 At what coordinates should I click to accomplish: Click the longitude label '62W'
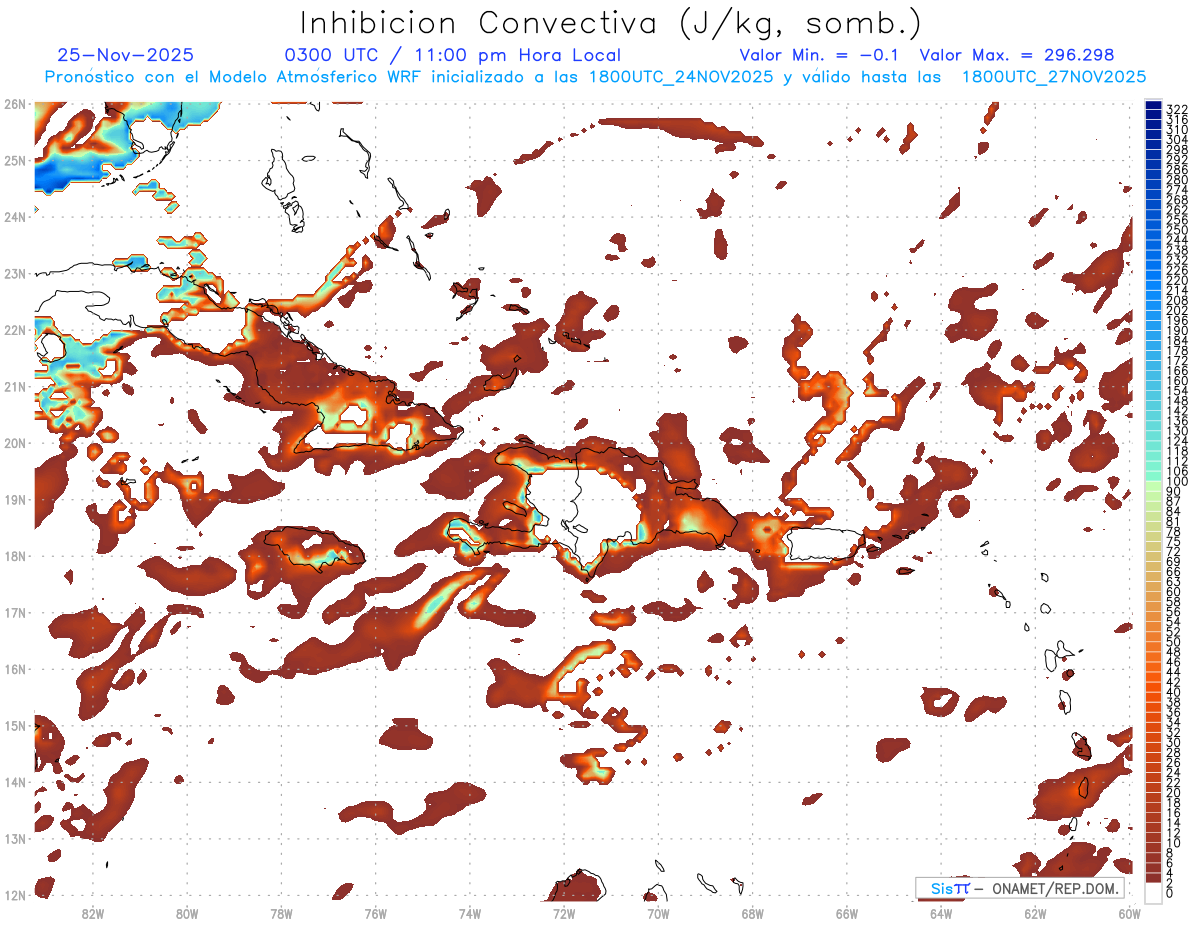pos(1035,913)
